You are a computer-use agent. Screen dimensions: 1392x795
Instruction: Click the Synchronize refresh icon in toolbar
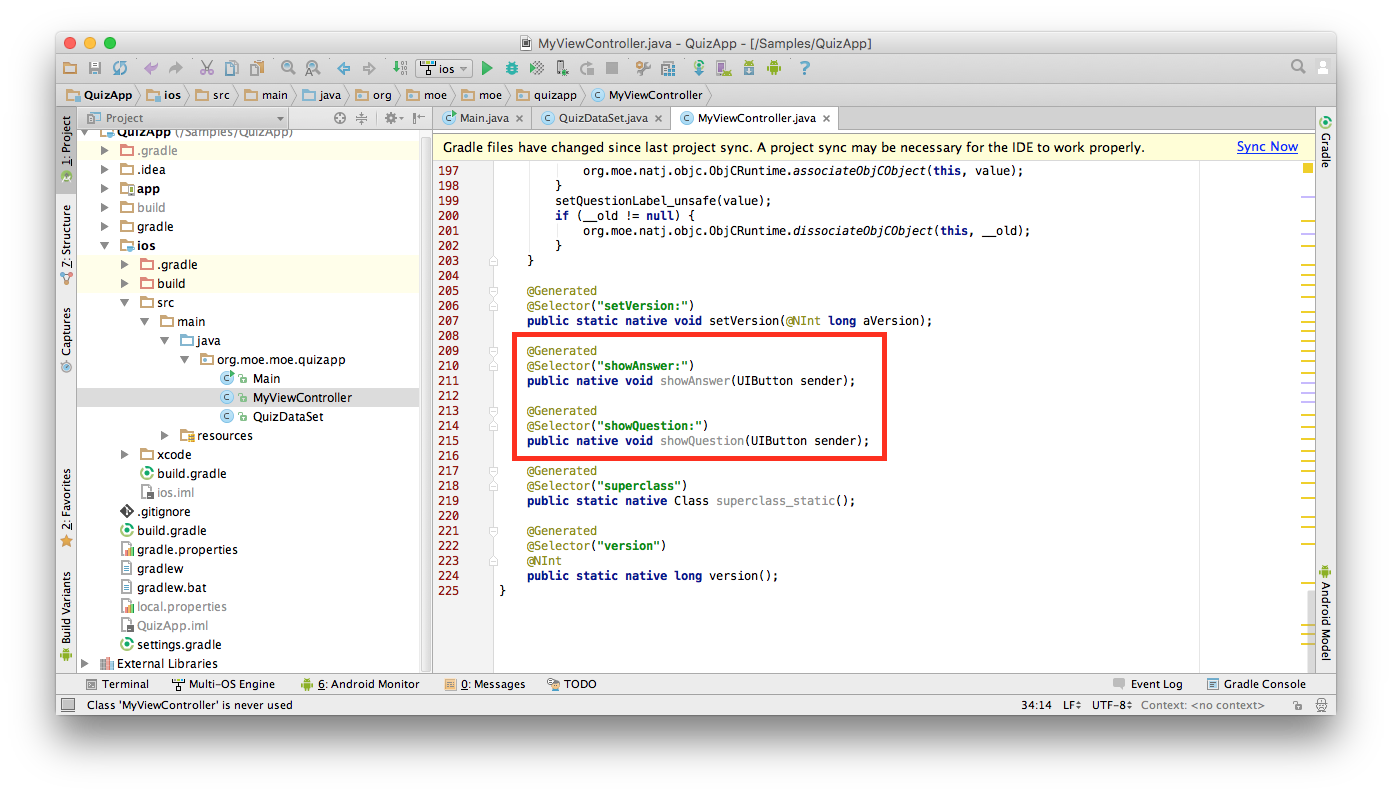(120, 68)
